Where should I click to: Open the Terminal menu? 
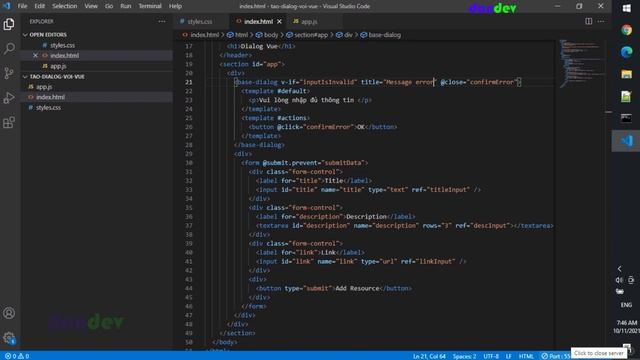(150, 6)
